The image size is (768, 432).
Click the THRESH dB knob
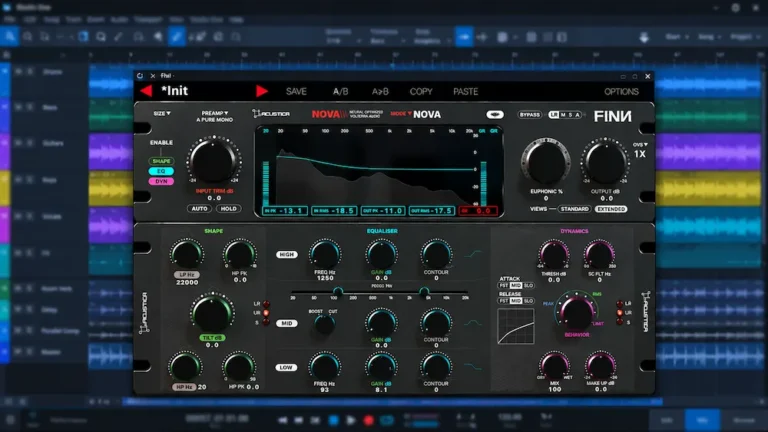[x=554, y=255]
